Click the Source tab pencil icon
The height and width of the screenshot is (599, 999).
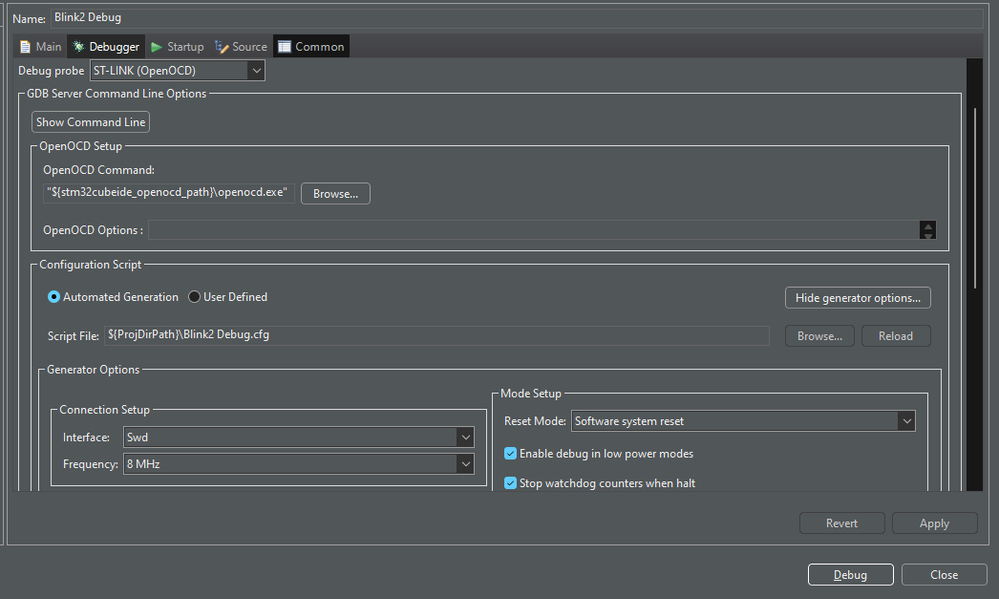click(221, 47)
